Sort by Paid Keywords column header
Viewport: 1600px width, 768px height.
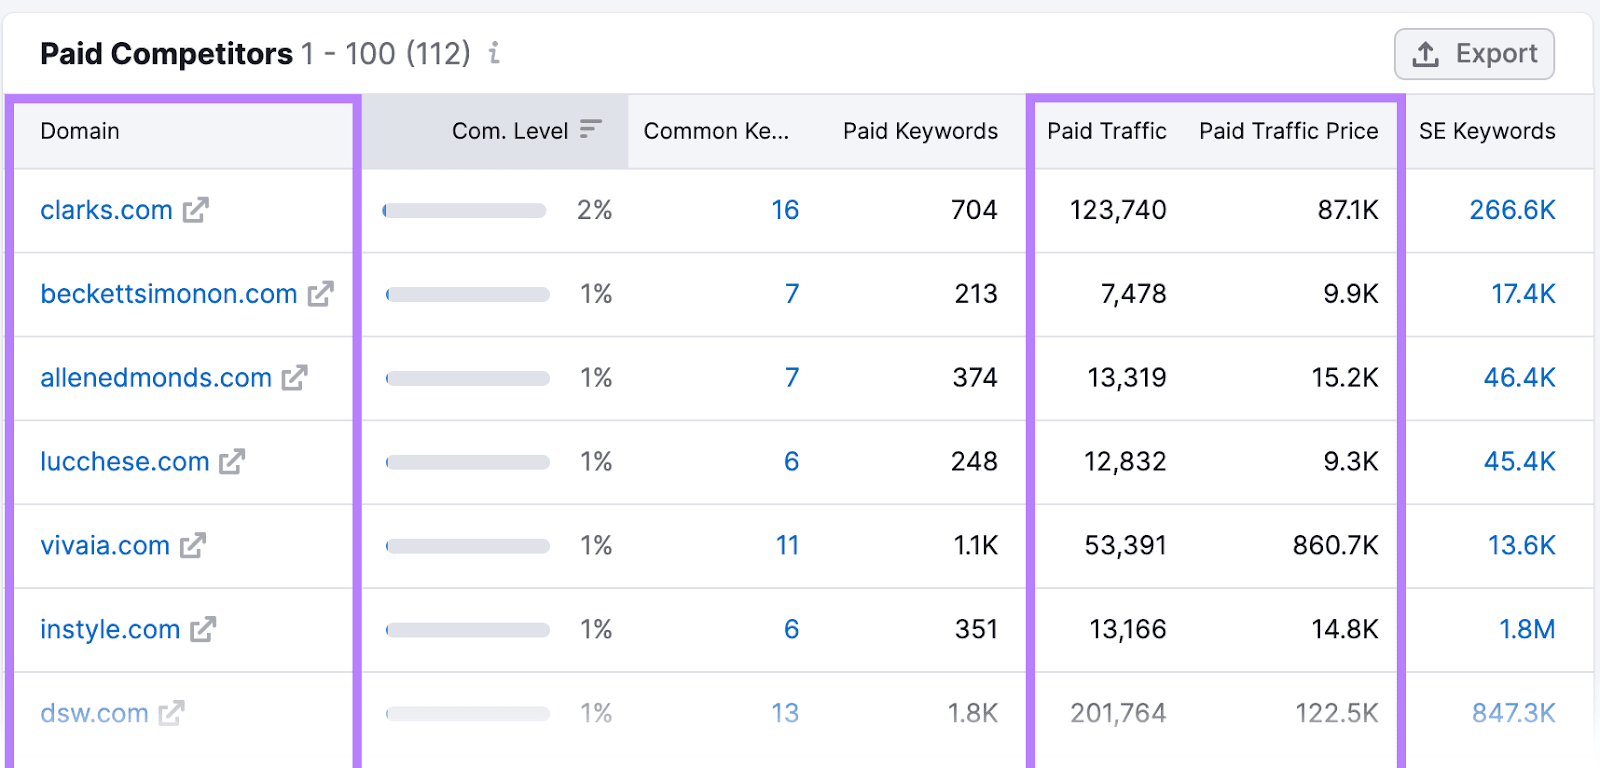point(920,131)
